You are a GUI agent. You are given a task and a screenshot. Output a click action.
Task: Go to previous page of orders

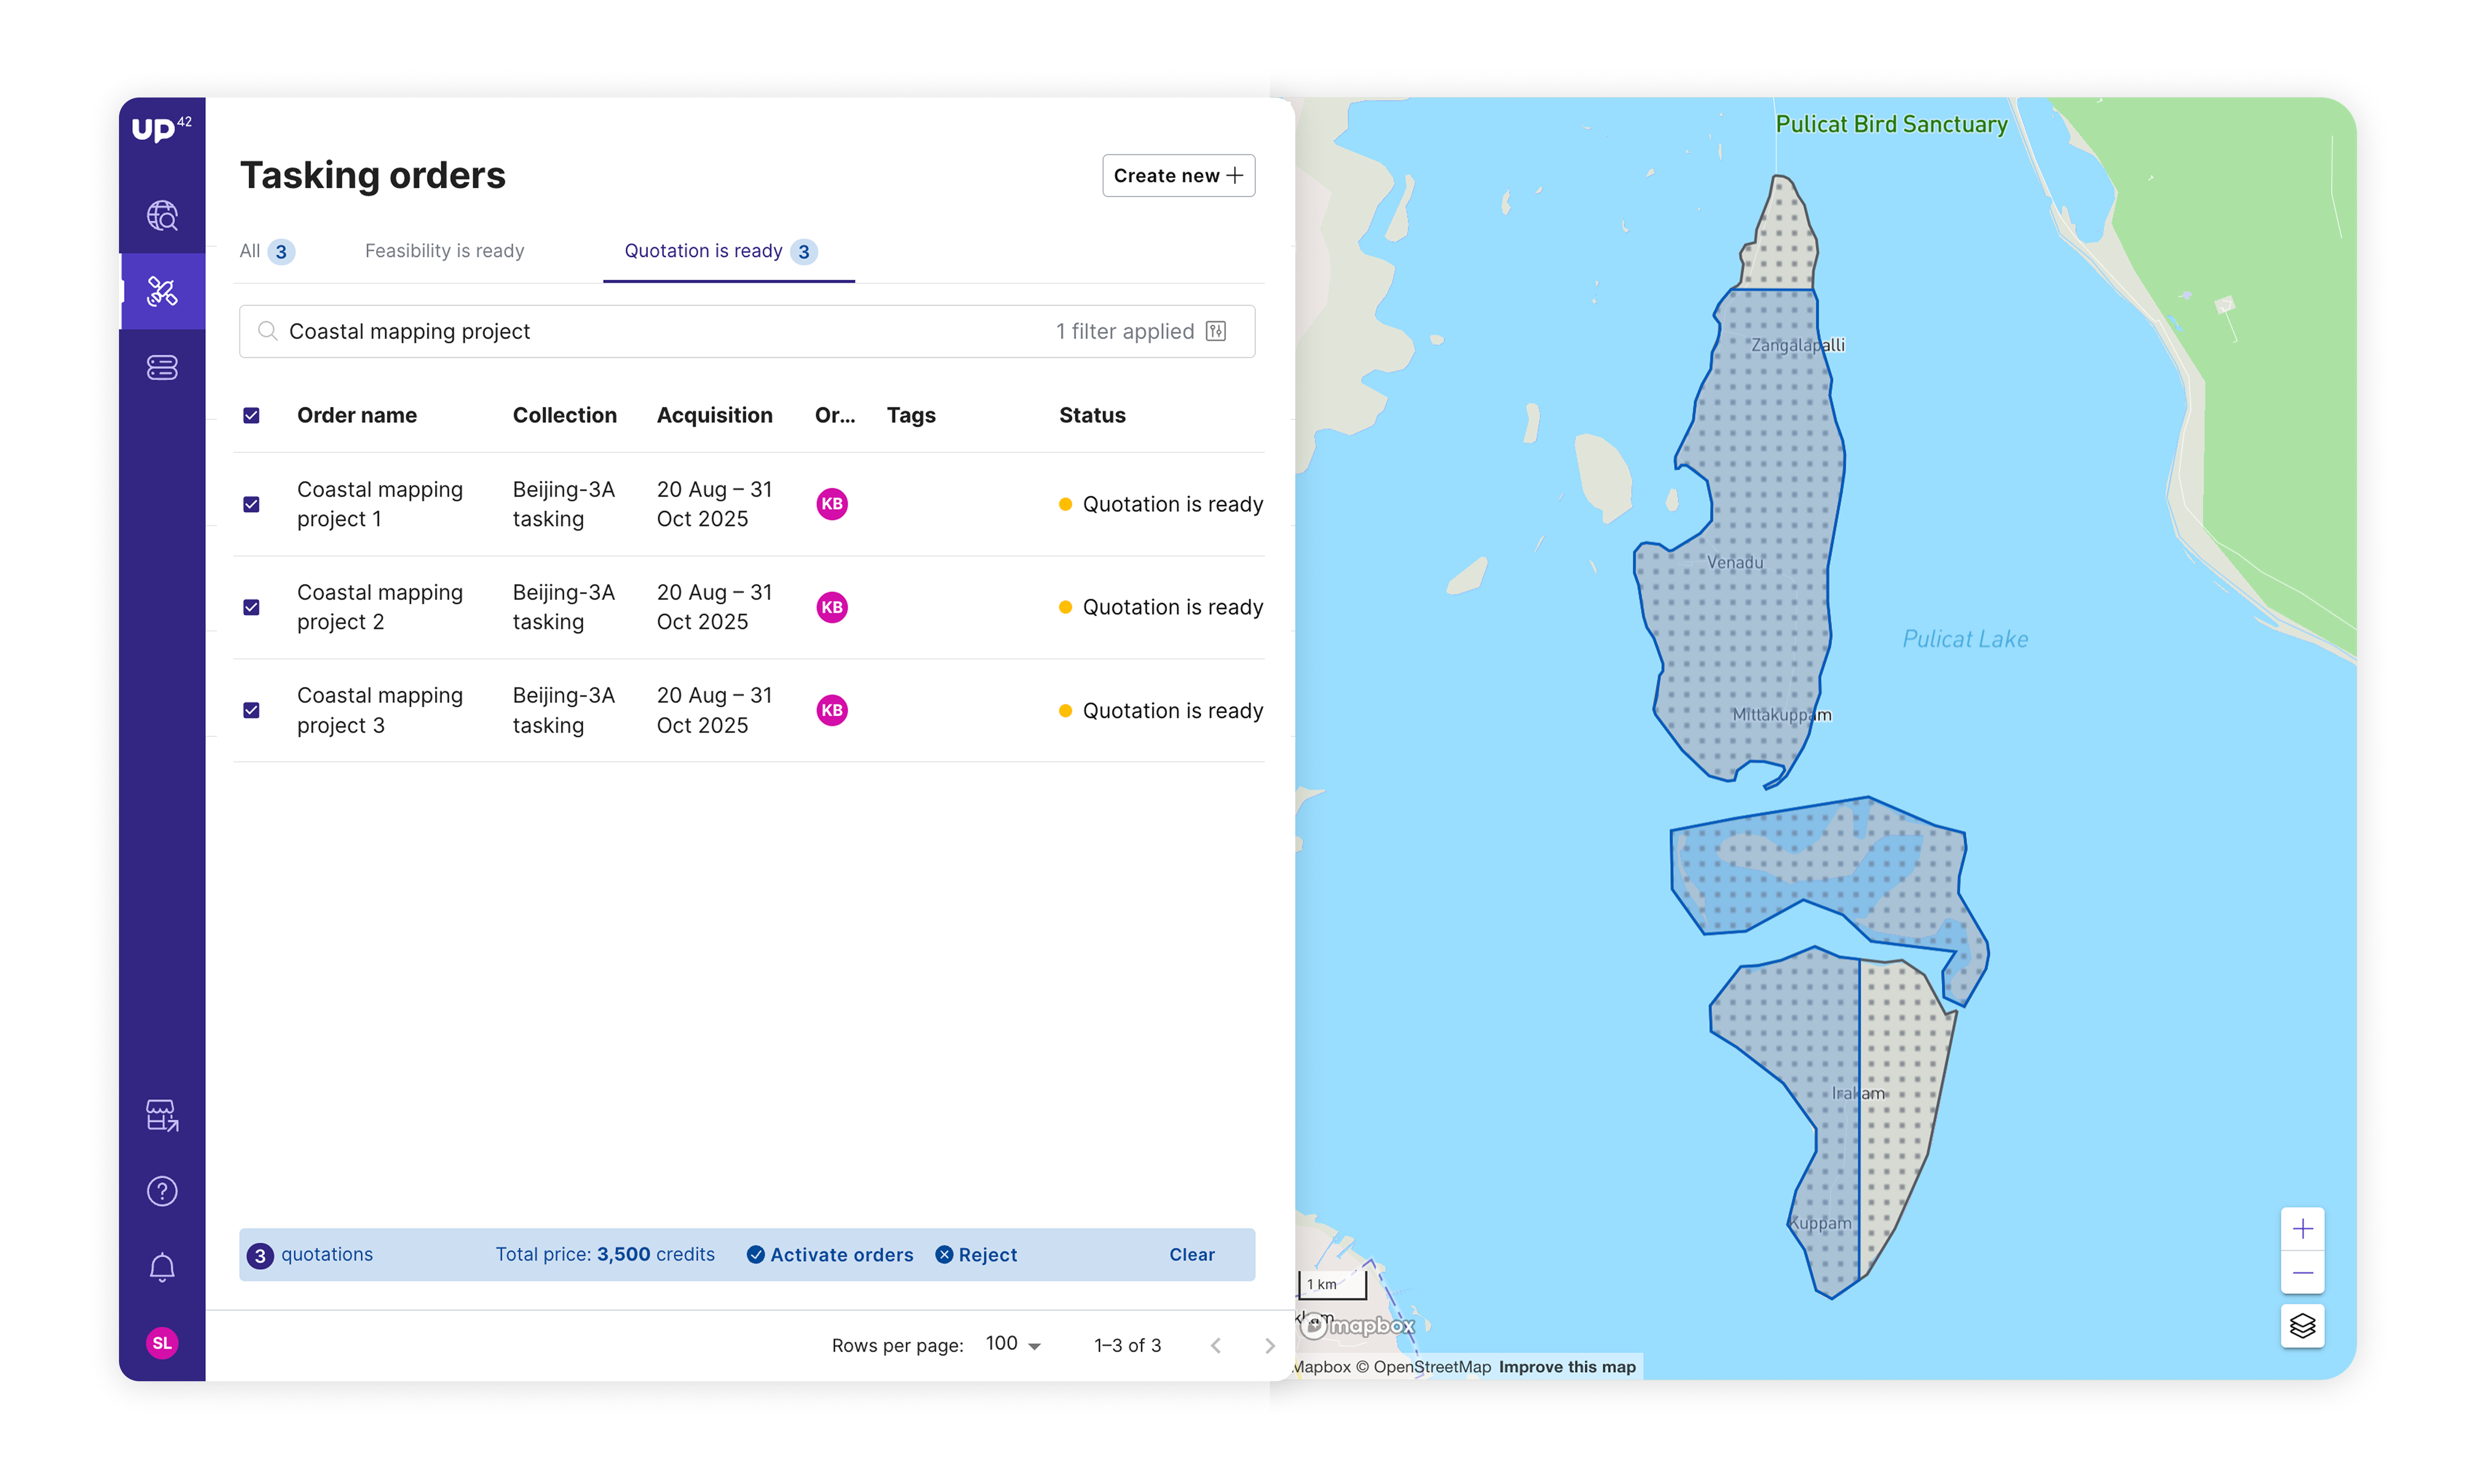(x=1215, y=1345)
